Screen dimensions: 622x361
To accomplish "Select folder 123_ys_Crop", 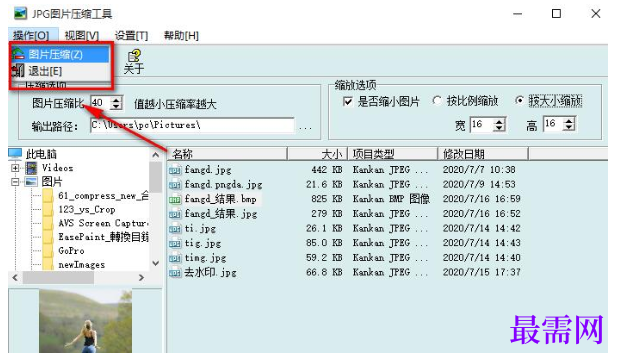I will pos(87,209).
